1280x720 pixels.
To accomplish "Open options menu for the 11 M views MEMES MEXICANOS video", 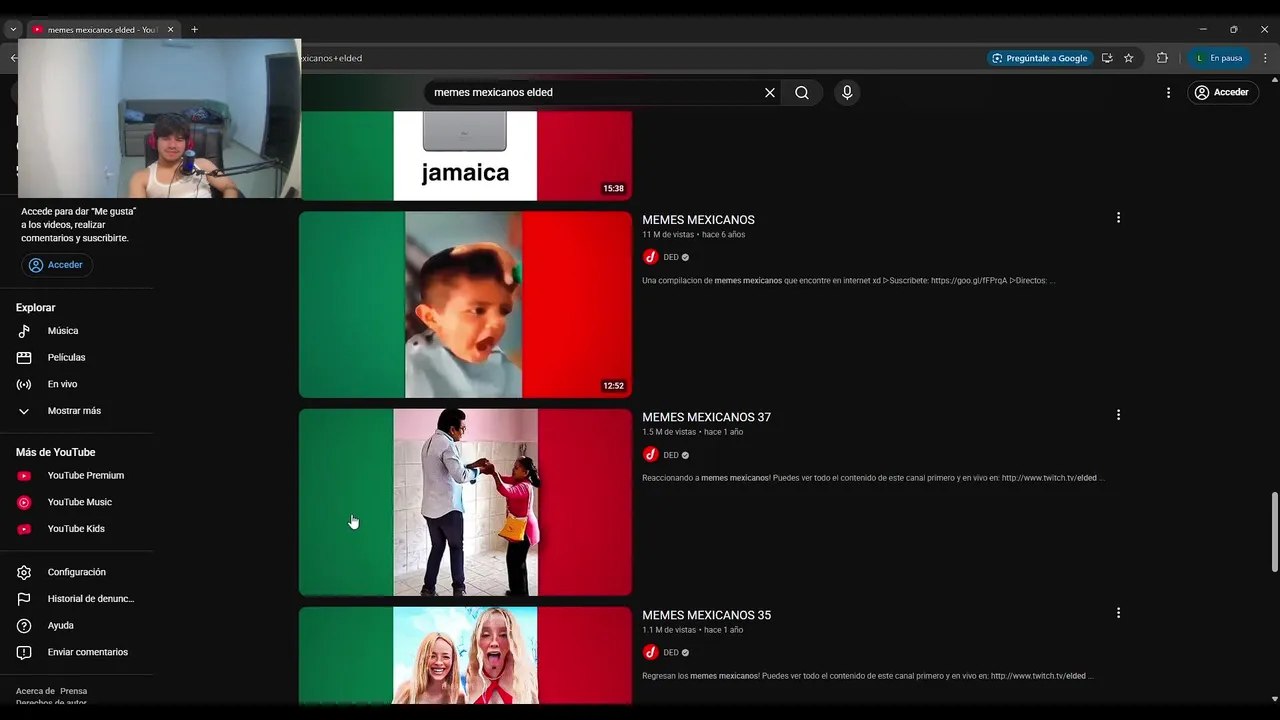I will (x=1118, y=217).
